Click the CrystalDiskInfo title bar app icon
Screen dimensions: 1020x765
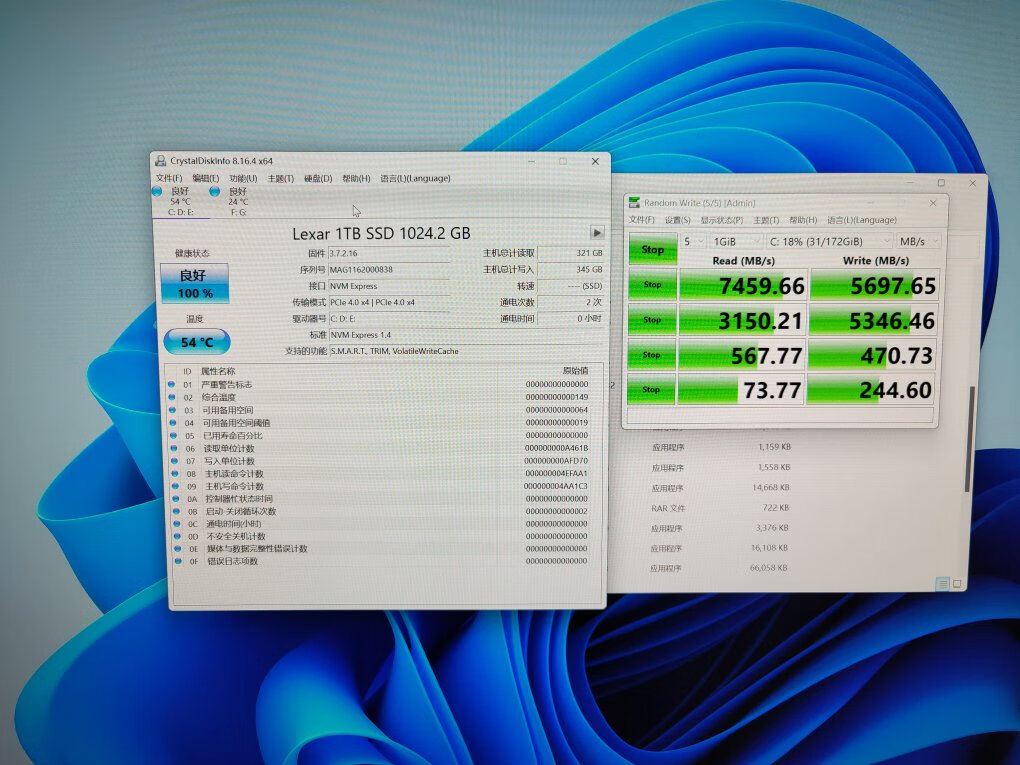pos(160,161)
